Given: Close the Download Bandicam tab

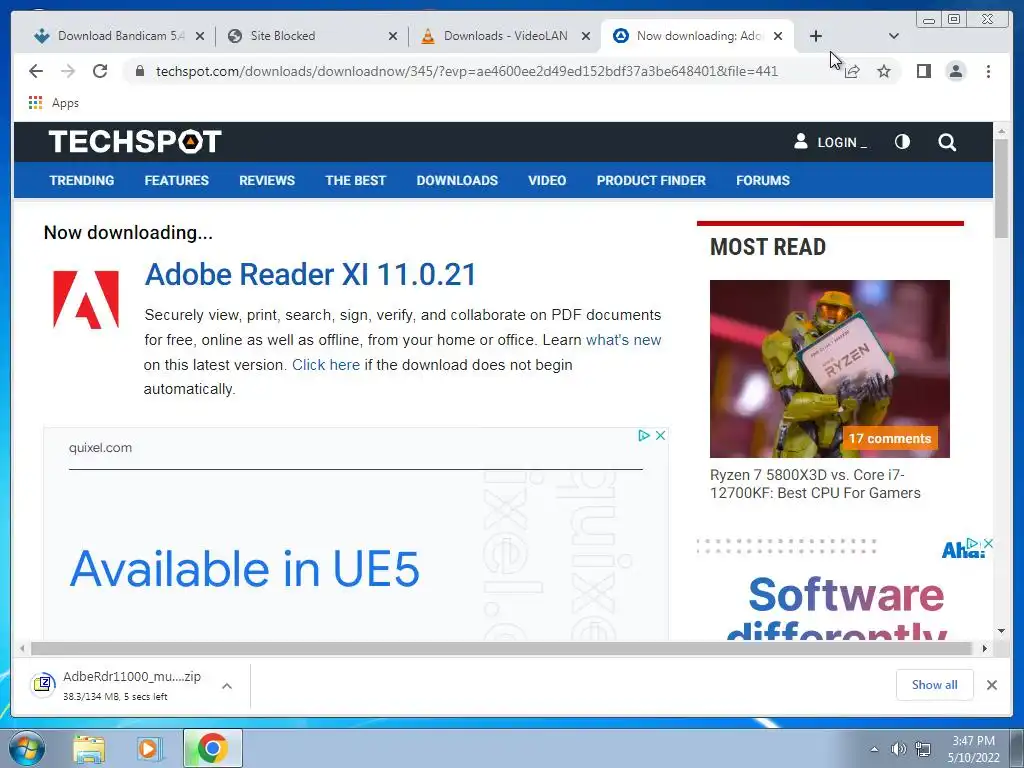Looking at the screenshot, I should tap(200, 36).
